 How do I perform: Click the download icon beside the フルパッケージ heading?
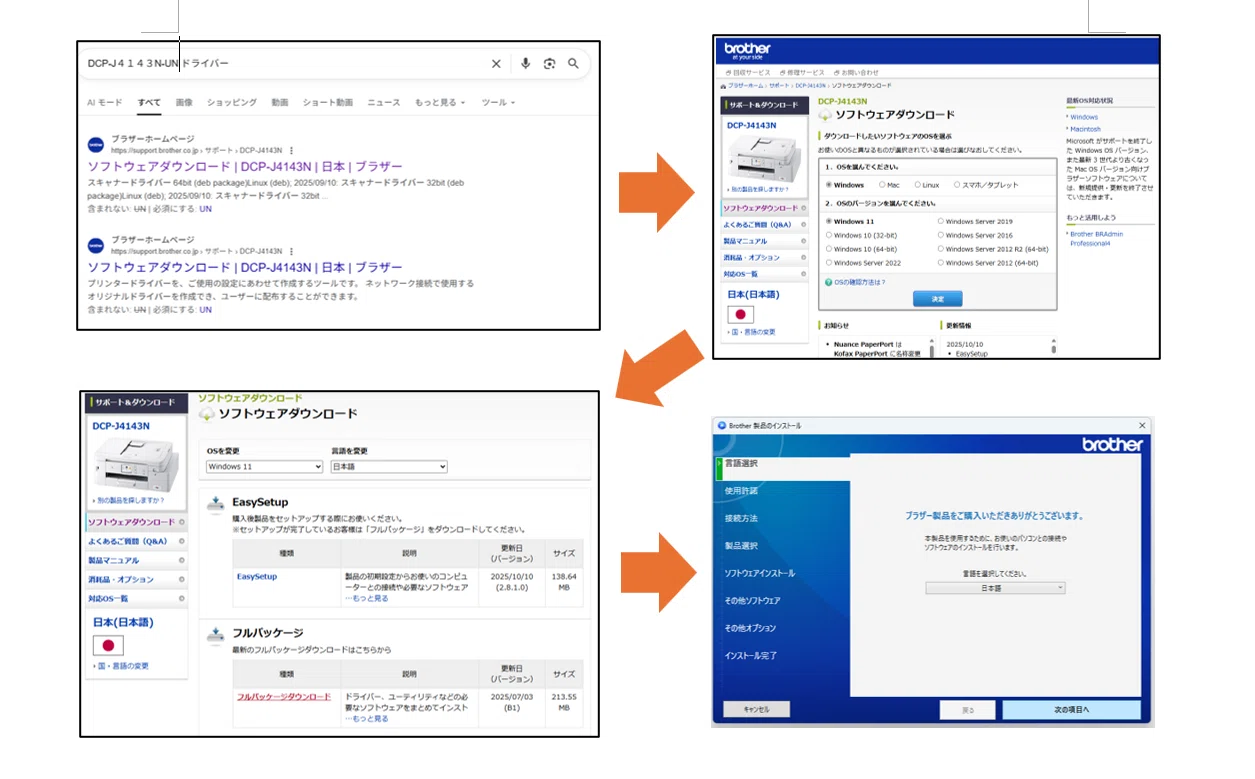[x=215, y=634]
